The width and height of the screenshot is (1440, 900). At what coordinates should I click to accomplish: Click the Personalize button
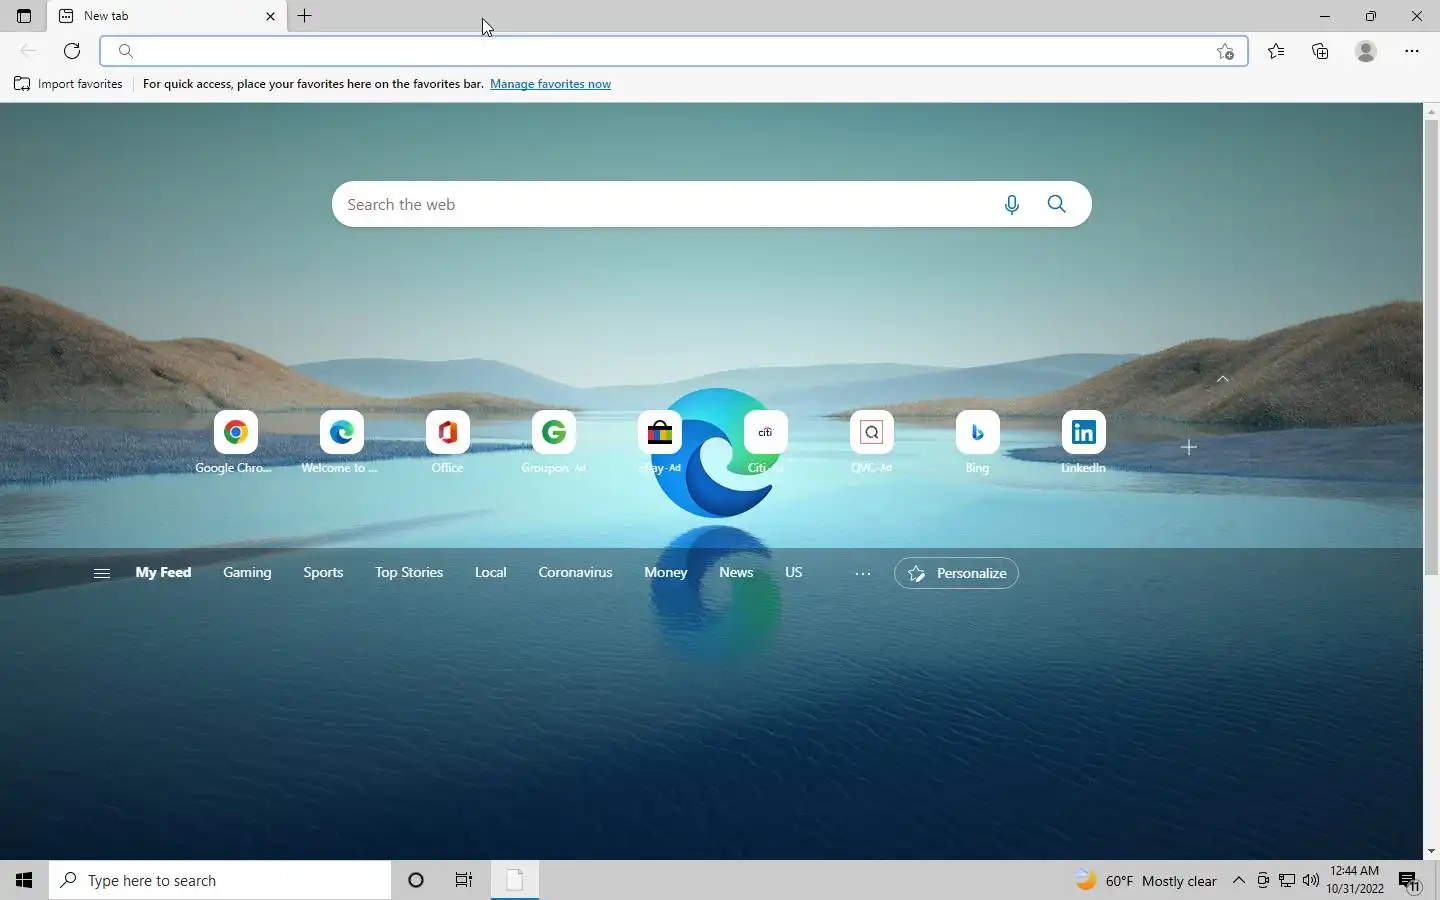coord(956,573)
